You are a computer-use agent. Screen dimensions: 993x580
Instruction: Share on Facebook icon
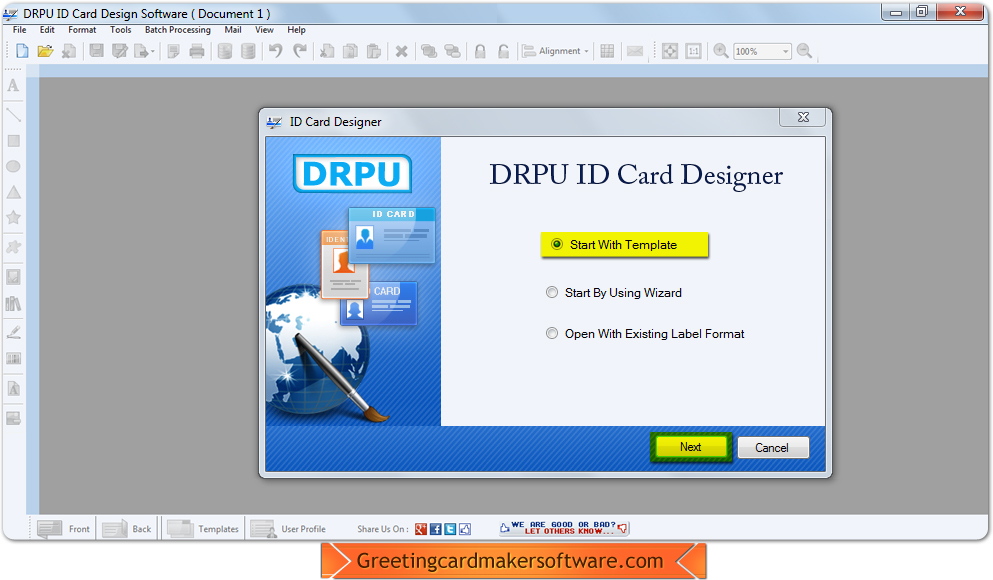pyautogui.click(x=436, y=529)
